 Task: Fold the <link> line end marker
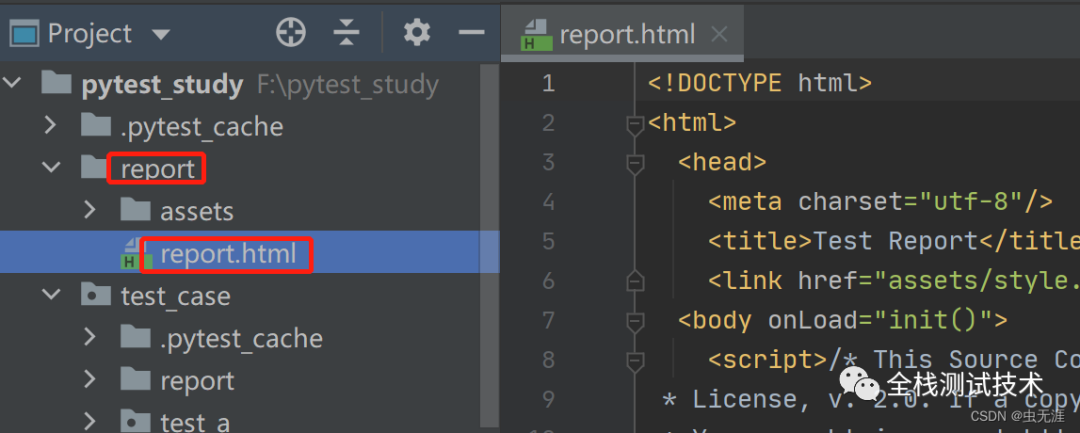(x=634, y=281)
